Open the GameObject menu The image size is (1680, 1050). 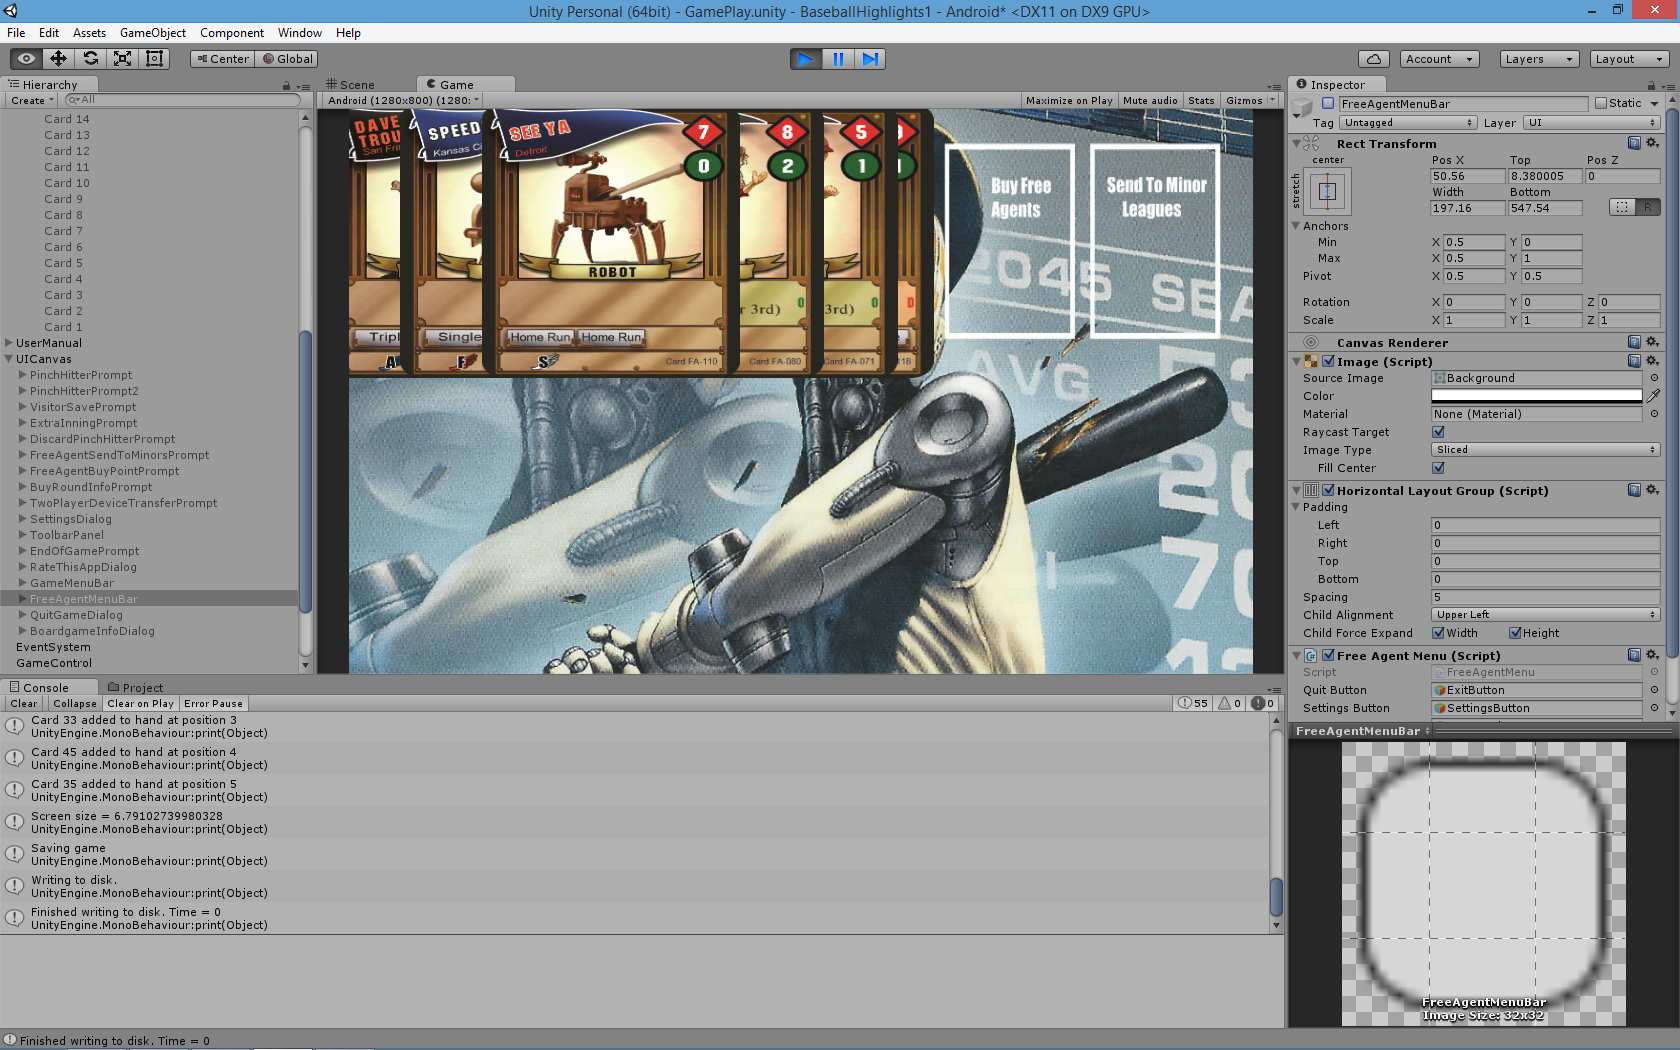click(x=153, y=33)
